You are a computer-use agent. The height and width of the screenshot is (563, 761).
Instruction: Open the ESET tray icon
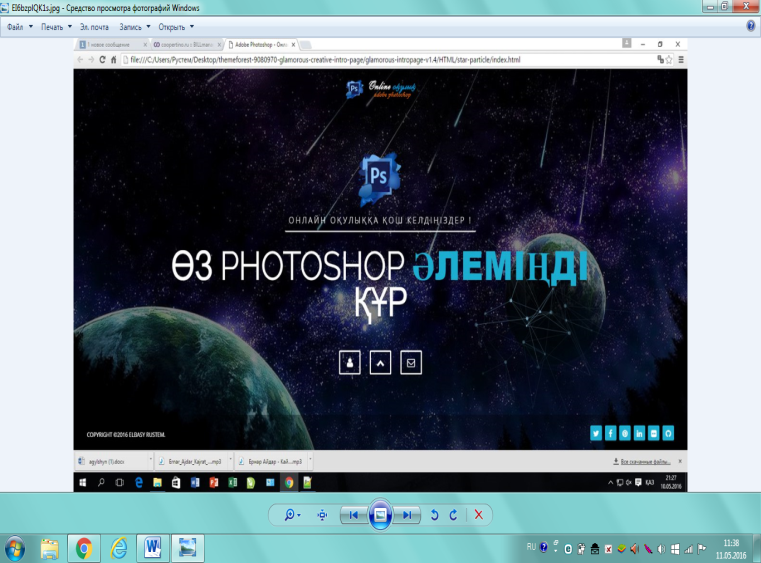click(x=568, y=549)
